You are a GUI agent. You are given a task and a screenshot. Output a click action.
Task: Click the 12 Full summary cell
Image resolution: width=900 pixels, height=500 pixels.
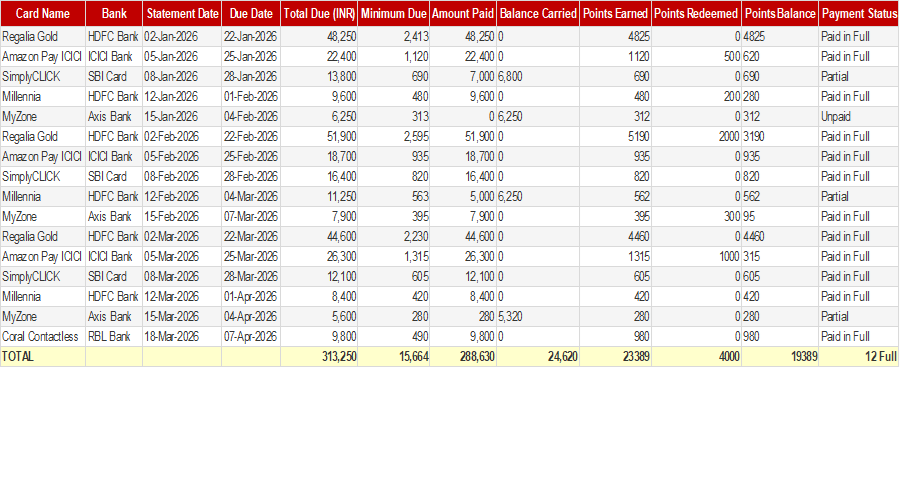859,356
